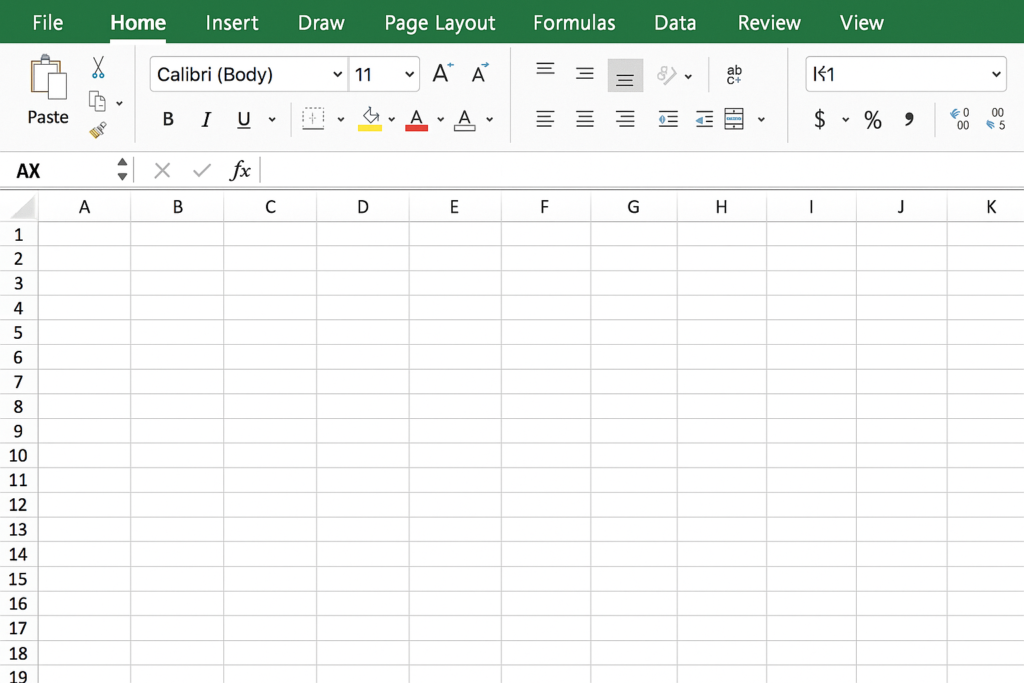Click the Merge cells button

point(734,119)
